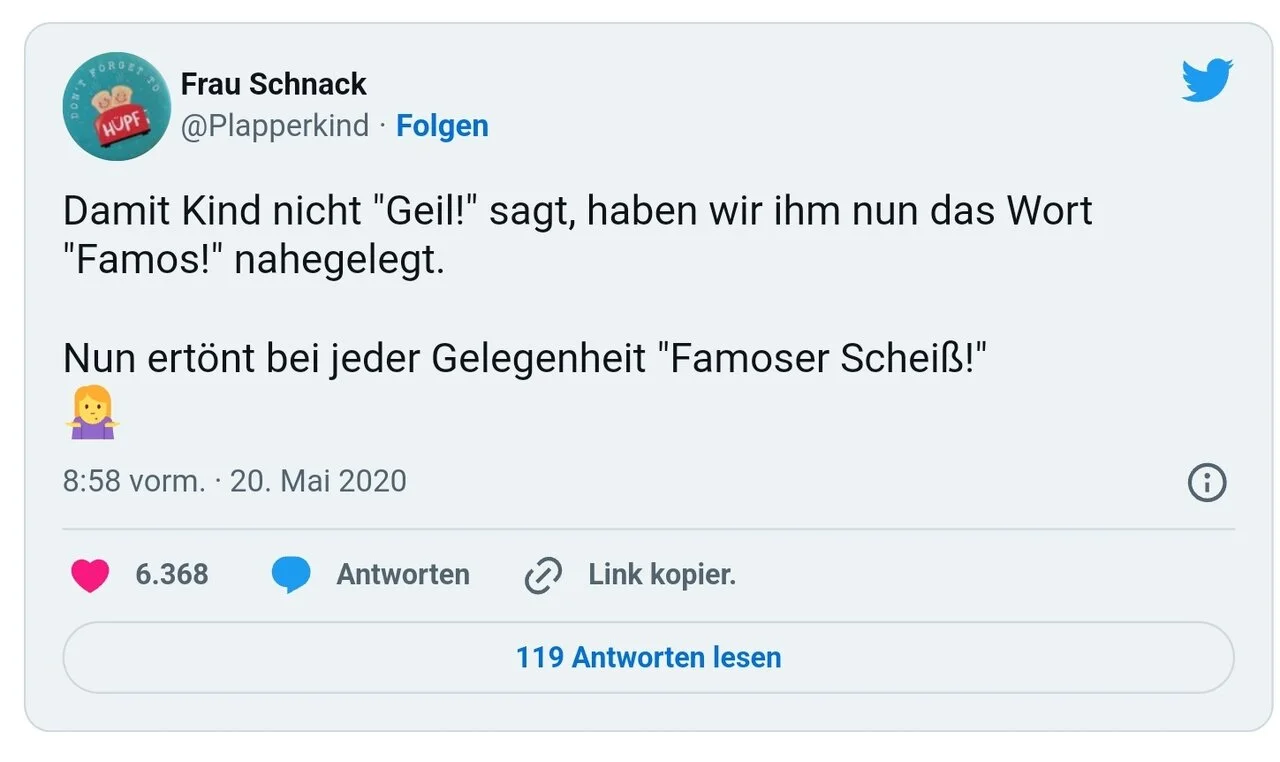This screenshot has width=1280, height=762.
Task: Click the date 20. Mai 2020
Action: [x=318, y=481]
